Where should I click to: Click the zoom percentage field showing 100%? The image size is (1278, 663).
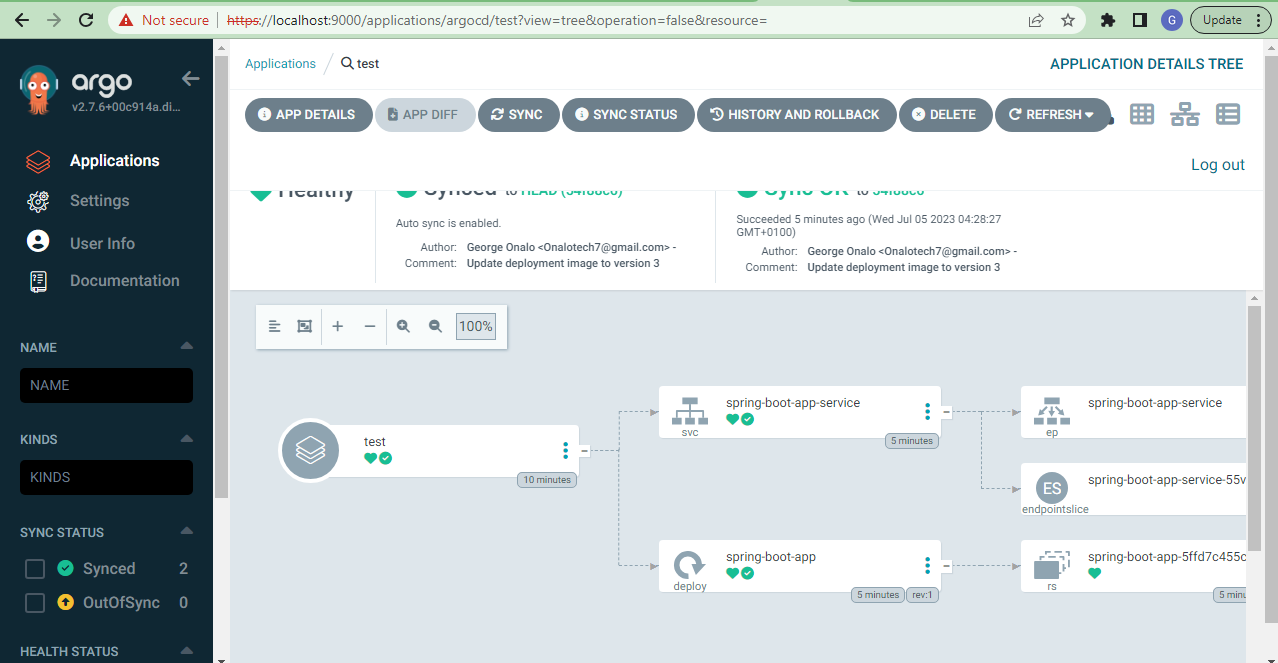coord(475,326)
